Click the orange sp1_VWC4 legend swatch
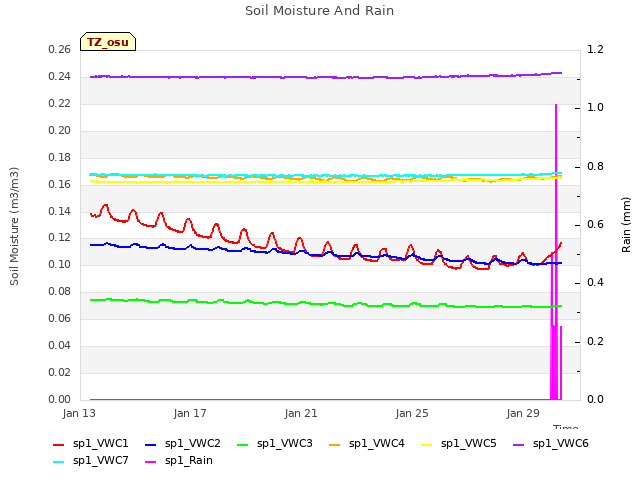Image resolution: width=640 pixels, height=480 pixels. 335,444
